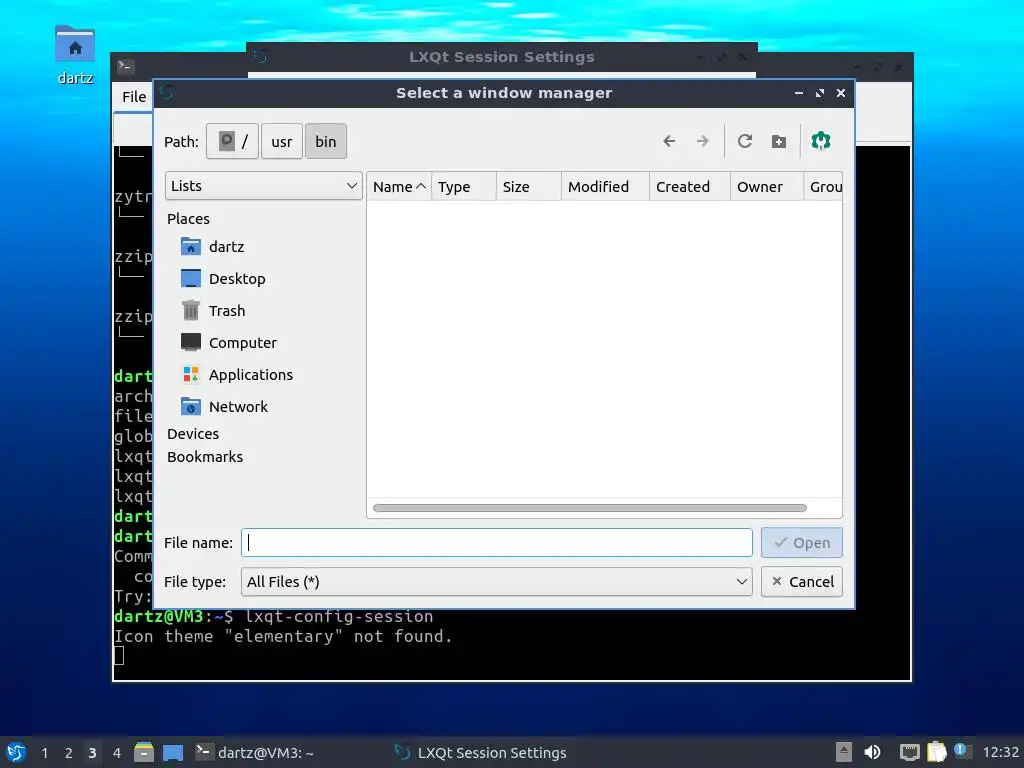Click the bin path segment button
Screen dimensions: 1024x768
pyautogui.click(x=326, y=141)
